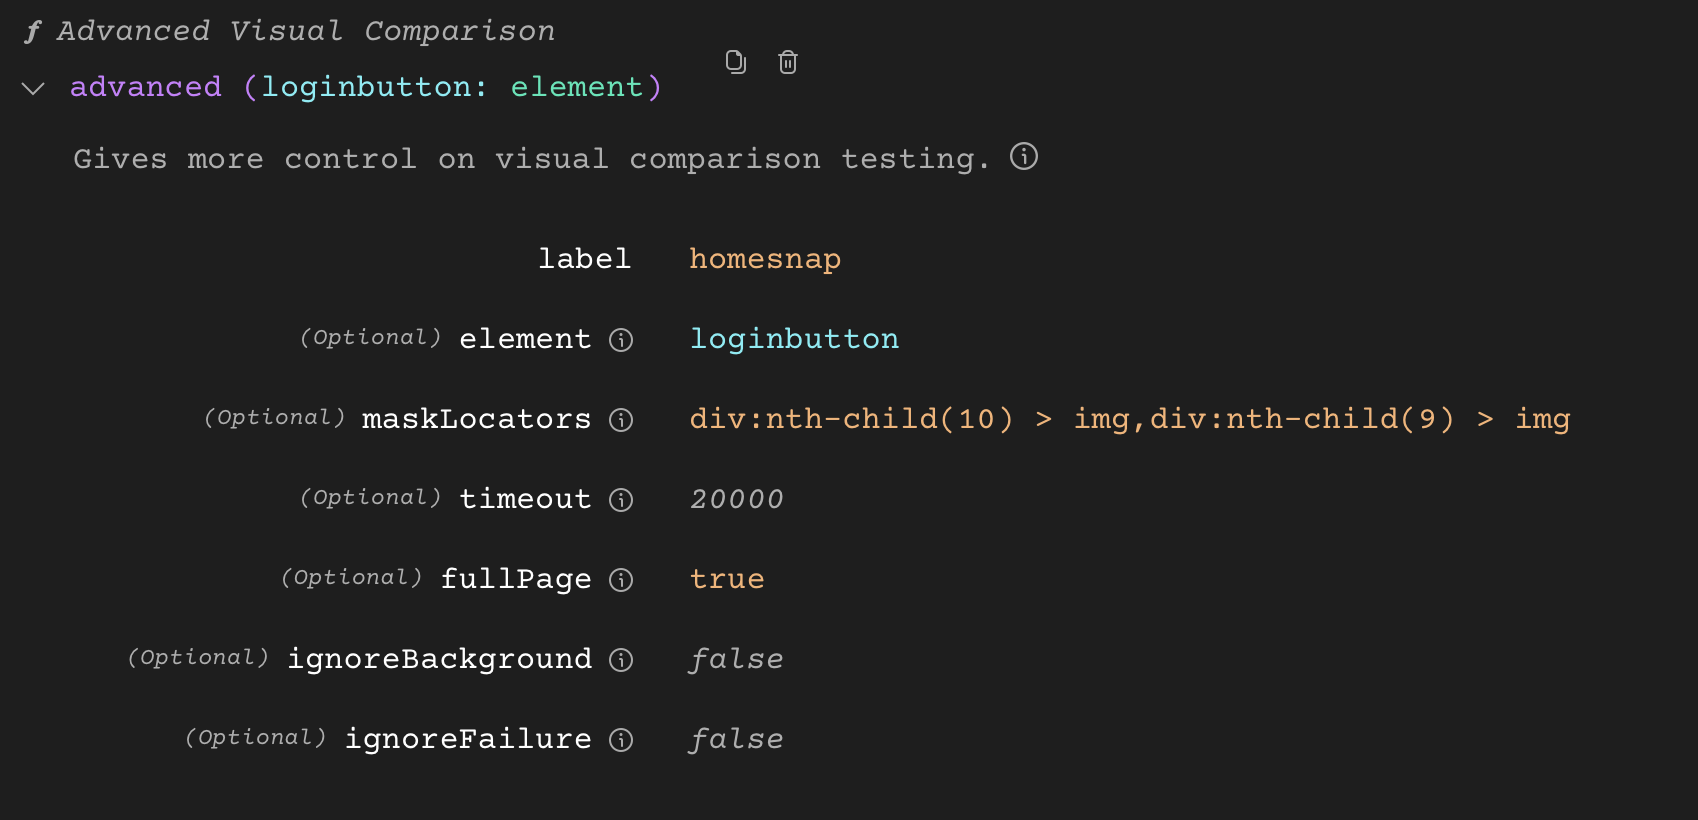Show info for maskLocators parameter
This screenshot has width=1698, height=820.
(x=621, y=420)
